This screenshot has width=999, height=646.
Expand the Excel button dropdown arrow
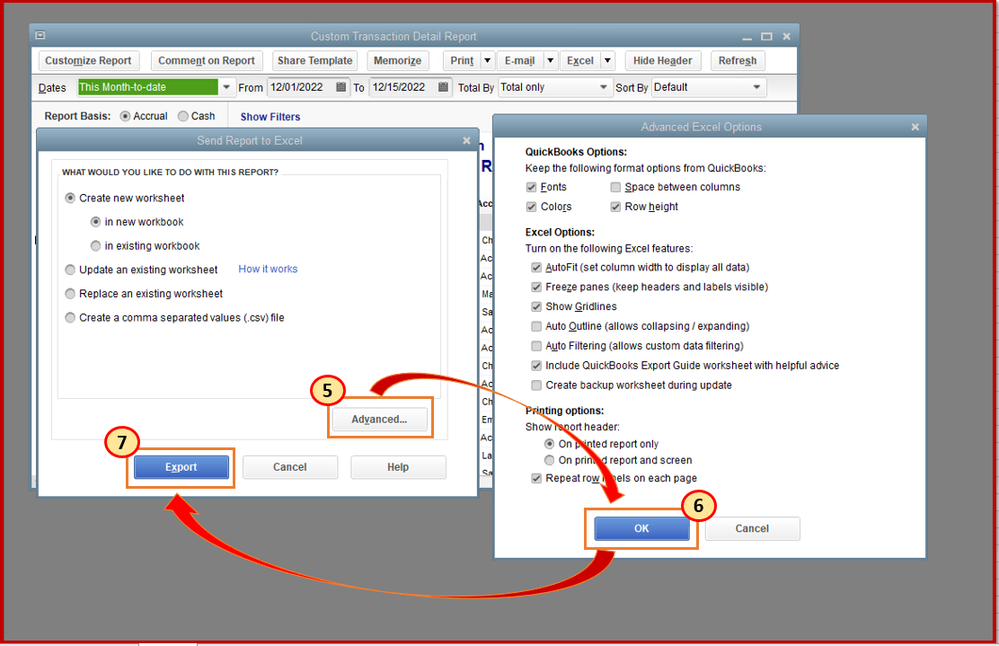(608, 61)
